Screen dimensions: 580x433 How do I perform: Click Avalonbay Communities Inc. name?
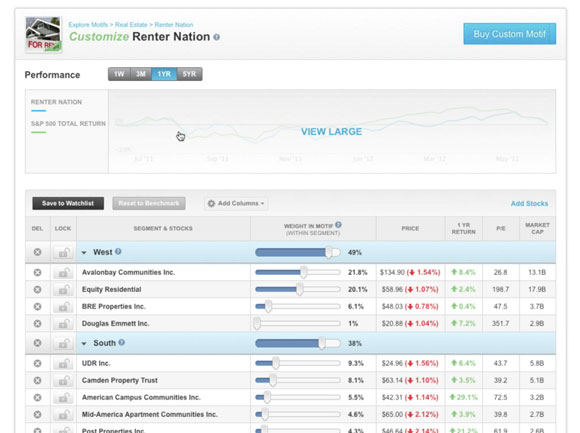pyautogui.click(x=128, y=273)
